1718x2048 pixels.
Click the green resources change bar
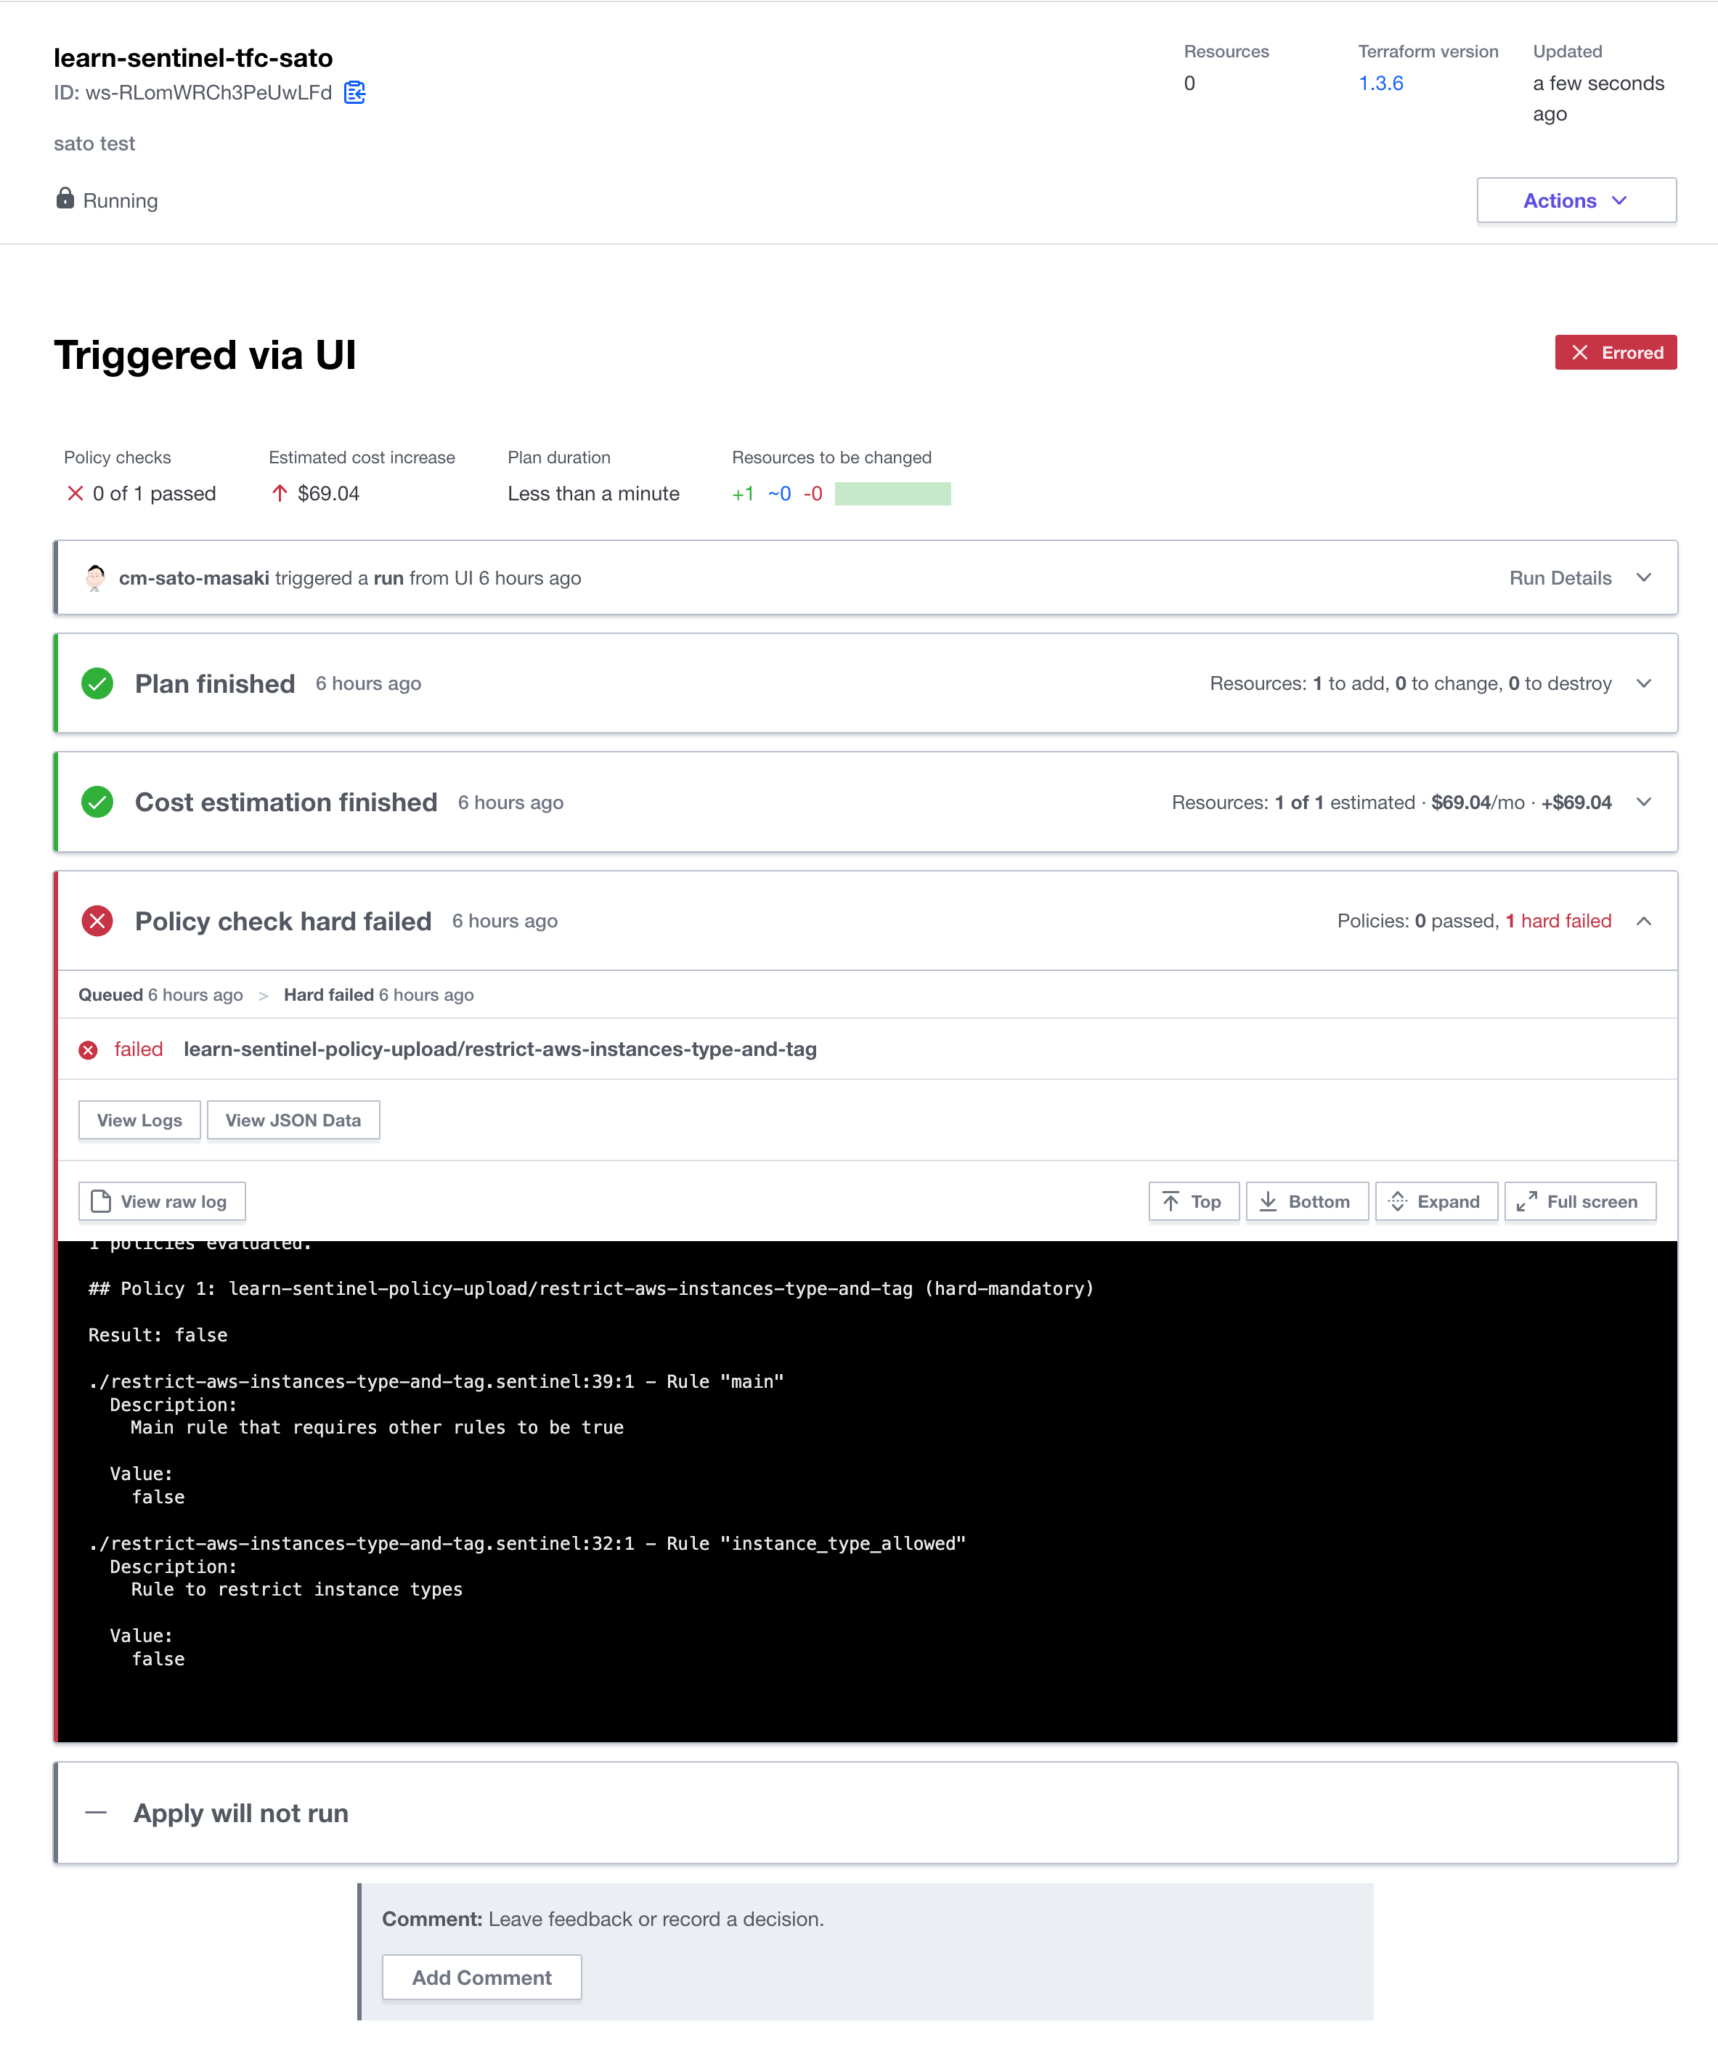(892, 494)
